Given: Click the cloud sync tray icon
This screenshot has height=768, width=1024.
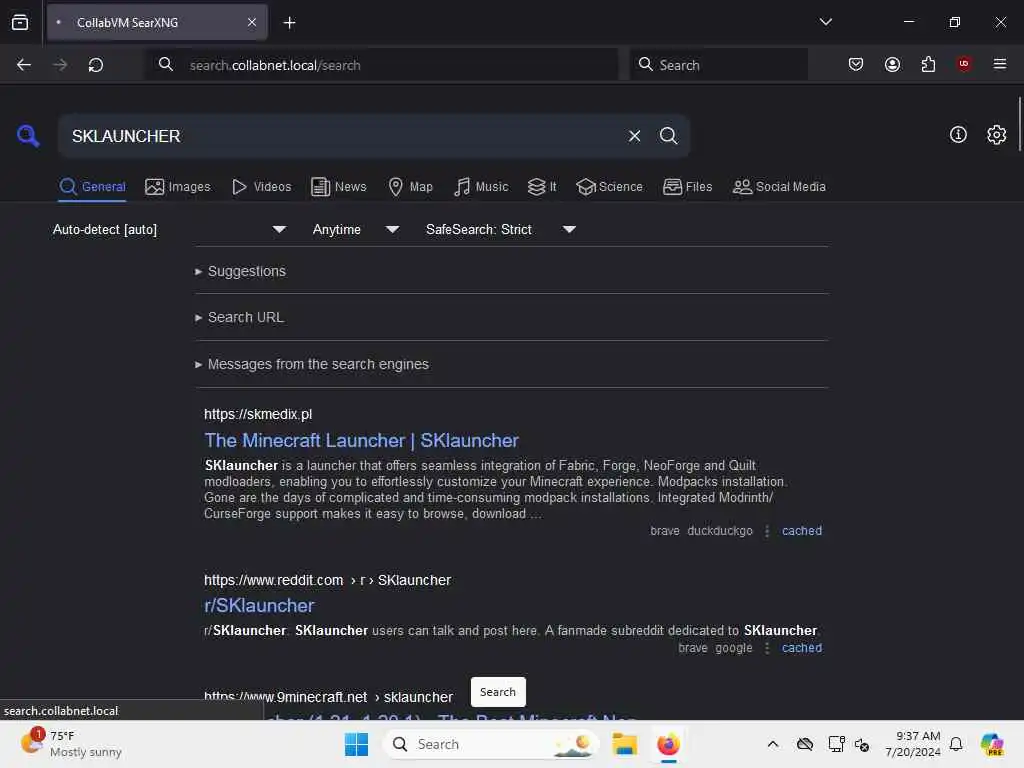Looking at the screenshot, I should click(805, 744).
